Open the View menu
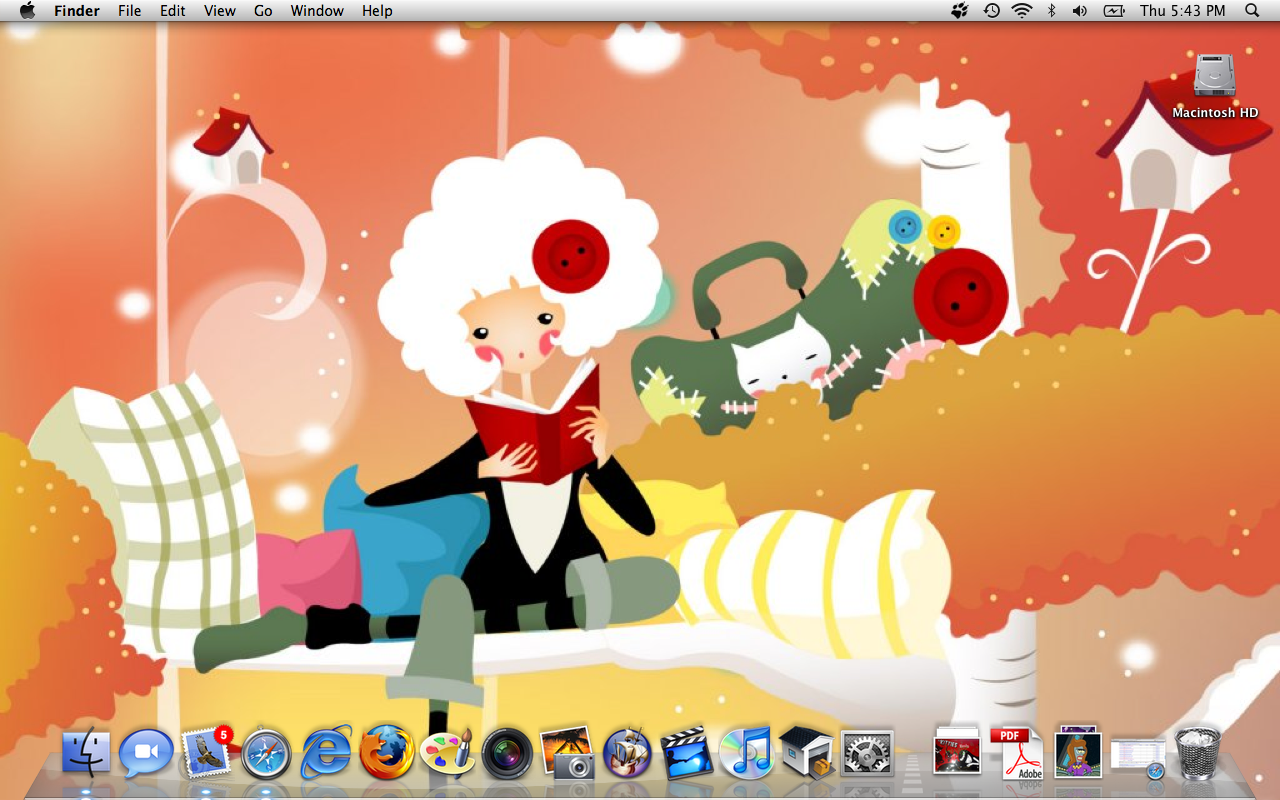The image size is (1280, 800). click(x=220, y=11)
